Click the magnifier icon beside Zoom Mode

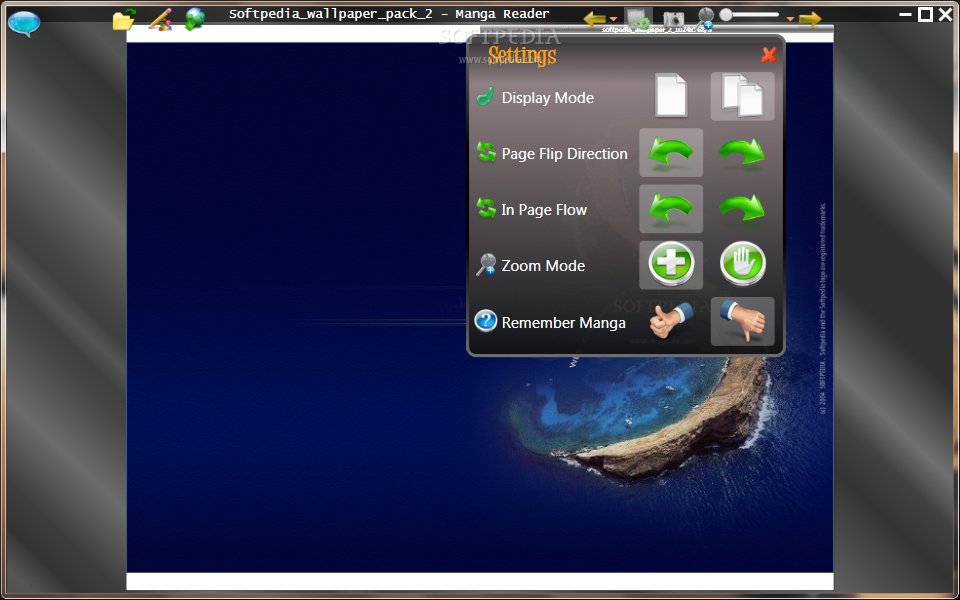[486, 264]
